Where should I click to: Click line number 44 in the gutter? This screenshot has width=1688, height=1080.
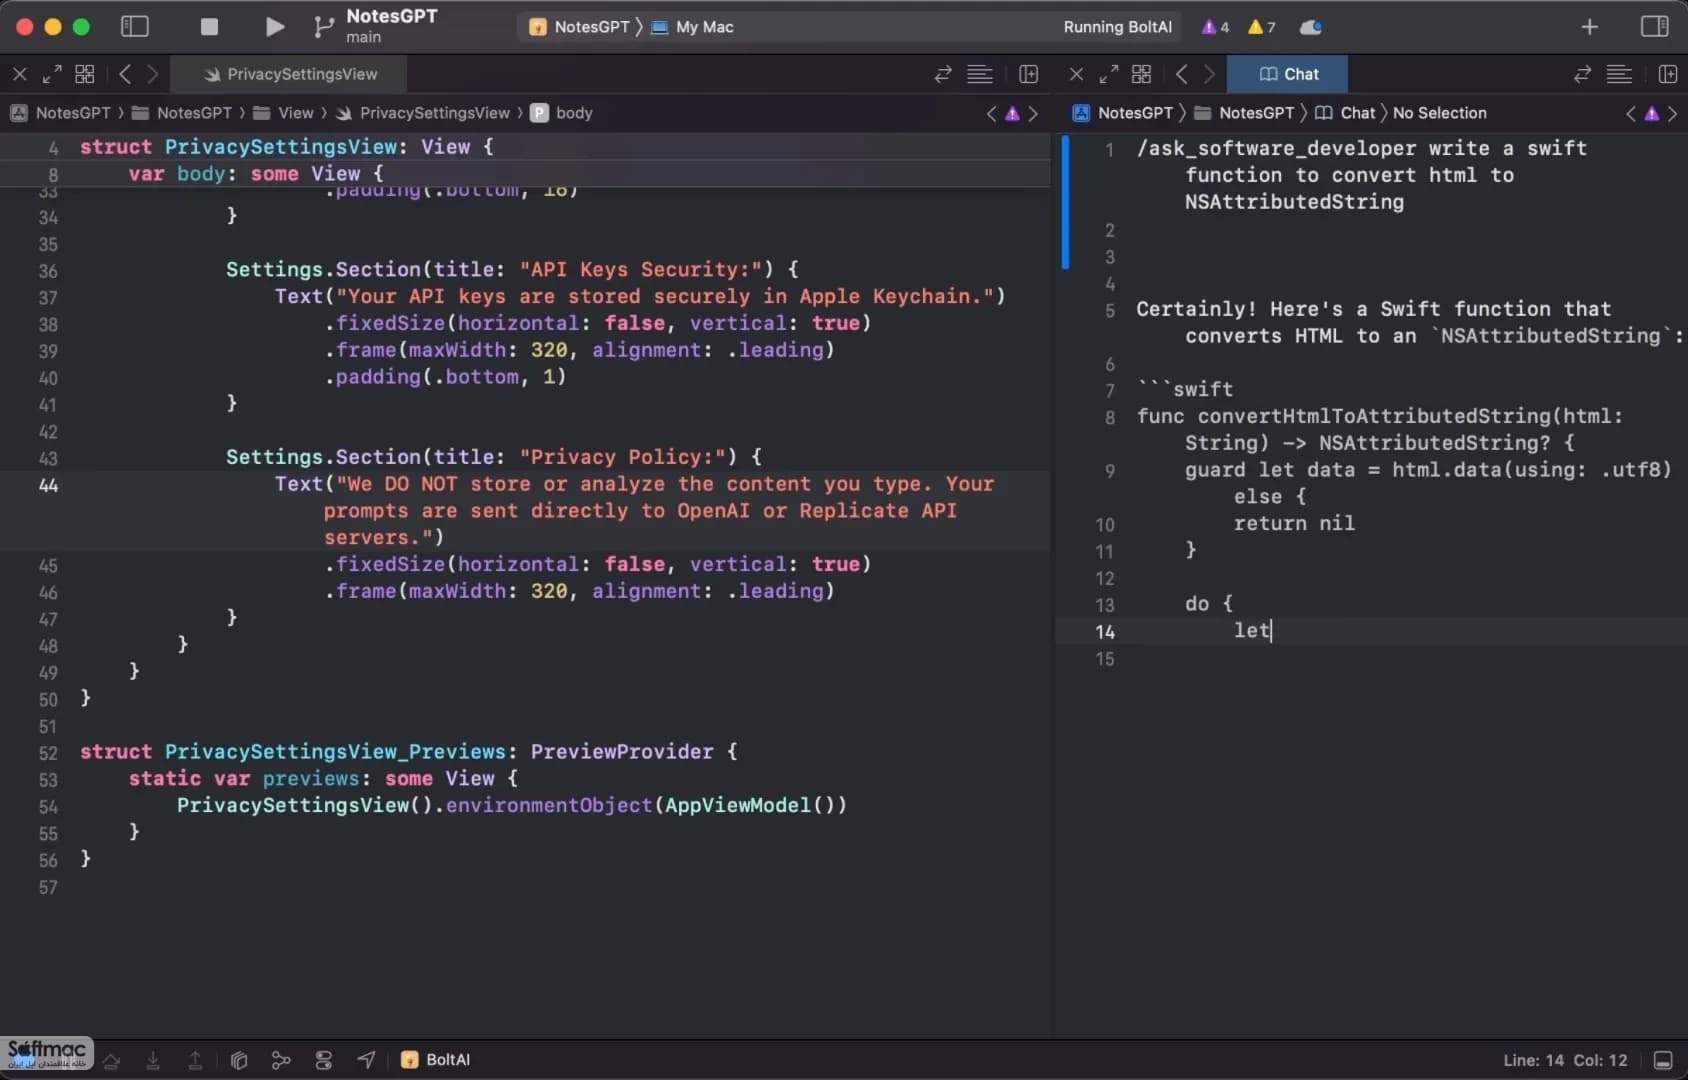pyautogui.click(x=48, y=485)
